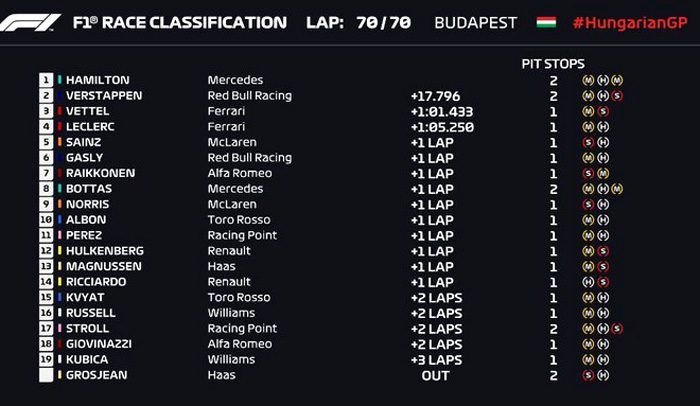Click Stroll's red soft tyre icon

617,328
